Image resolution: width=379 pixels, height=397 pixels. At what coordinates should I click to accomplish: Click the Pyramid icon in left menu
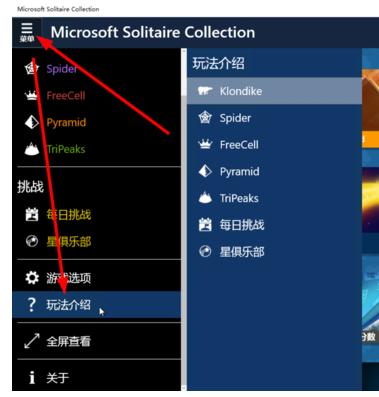coord(32,122)
